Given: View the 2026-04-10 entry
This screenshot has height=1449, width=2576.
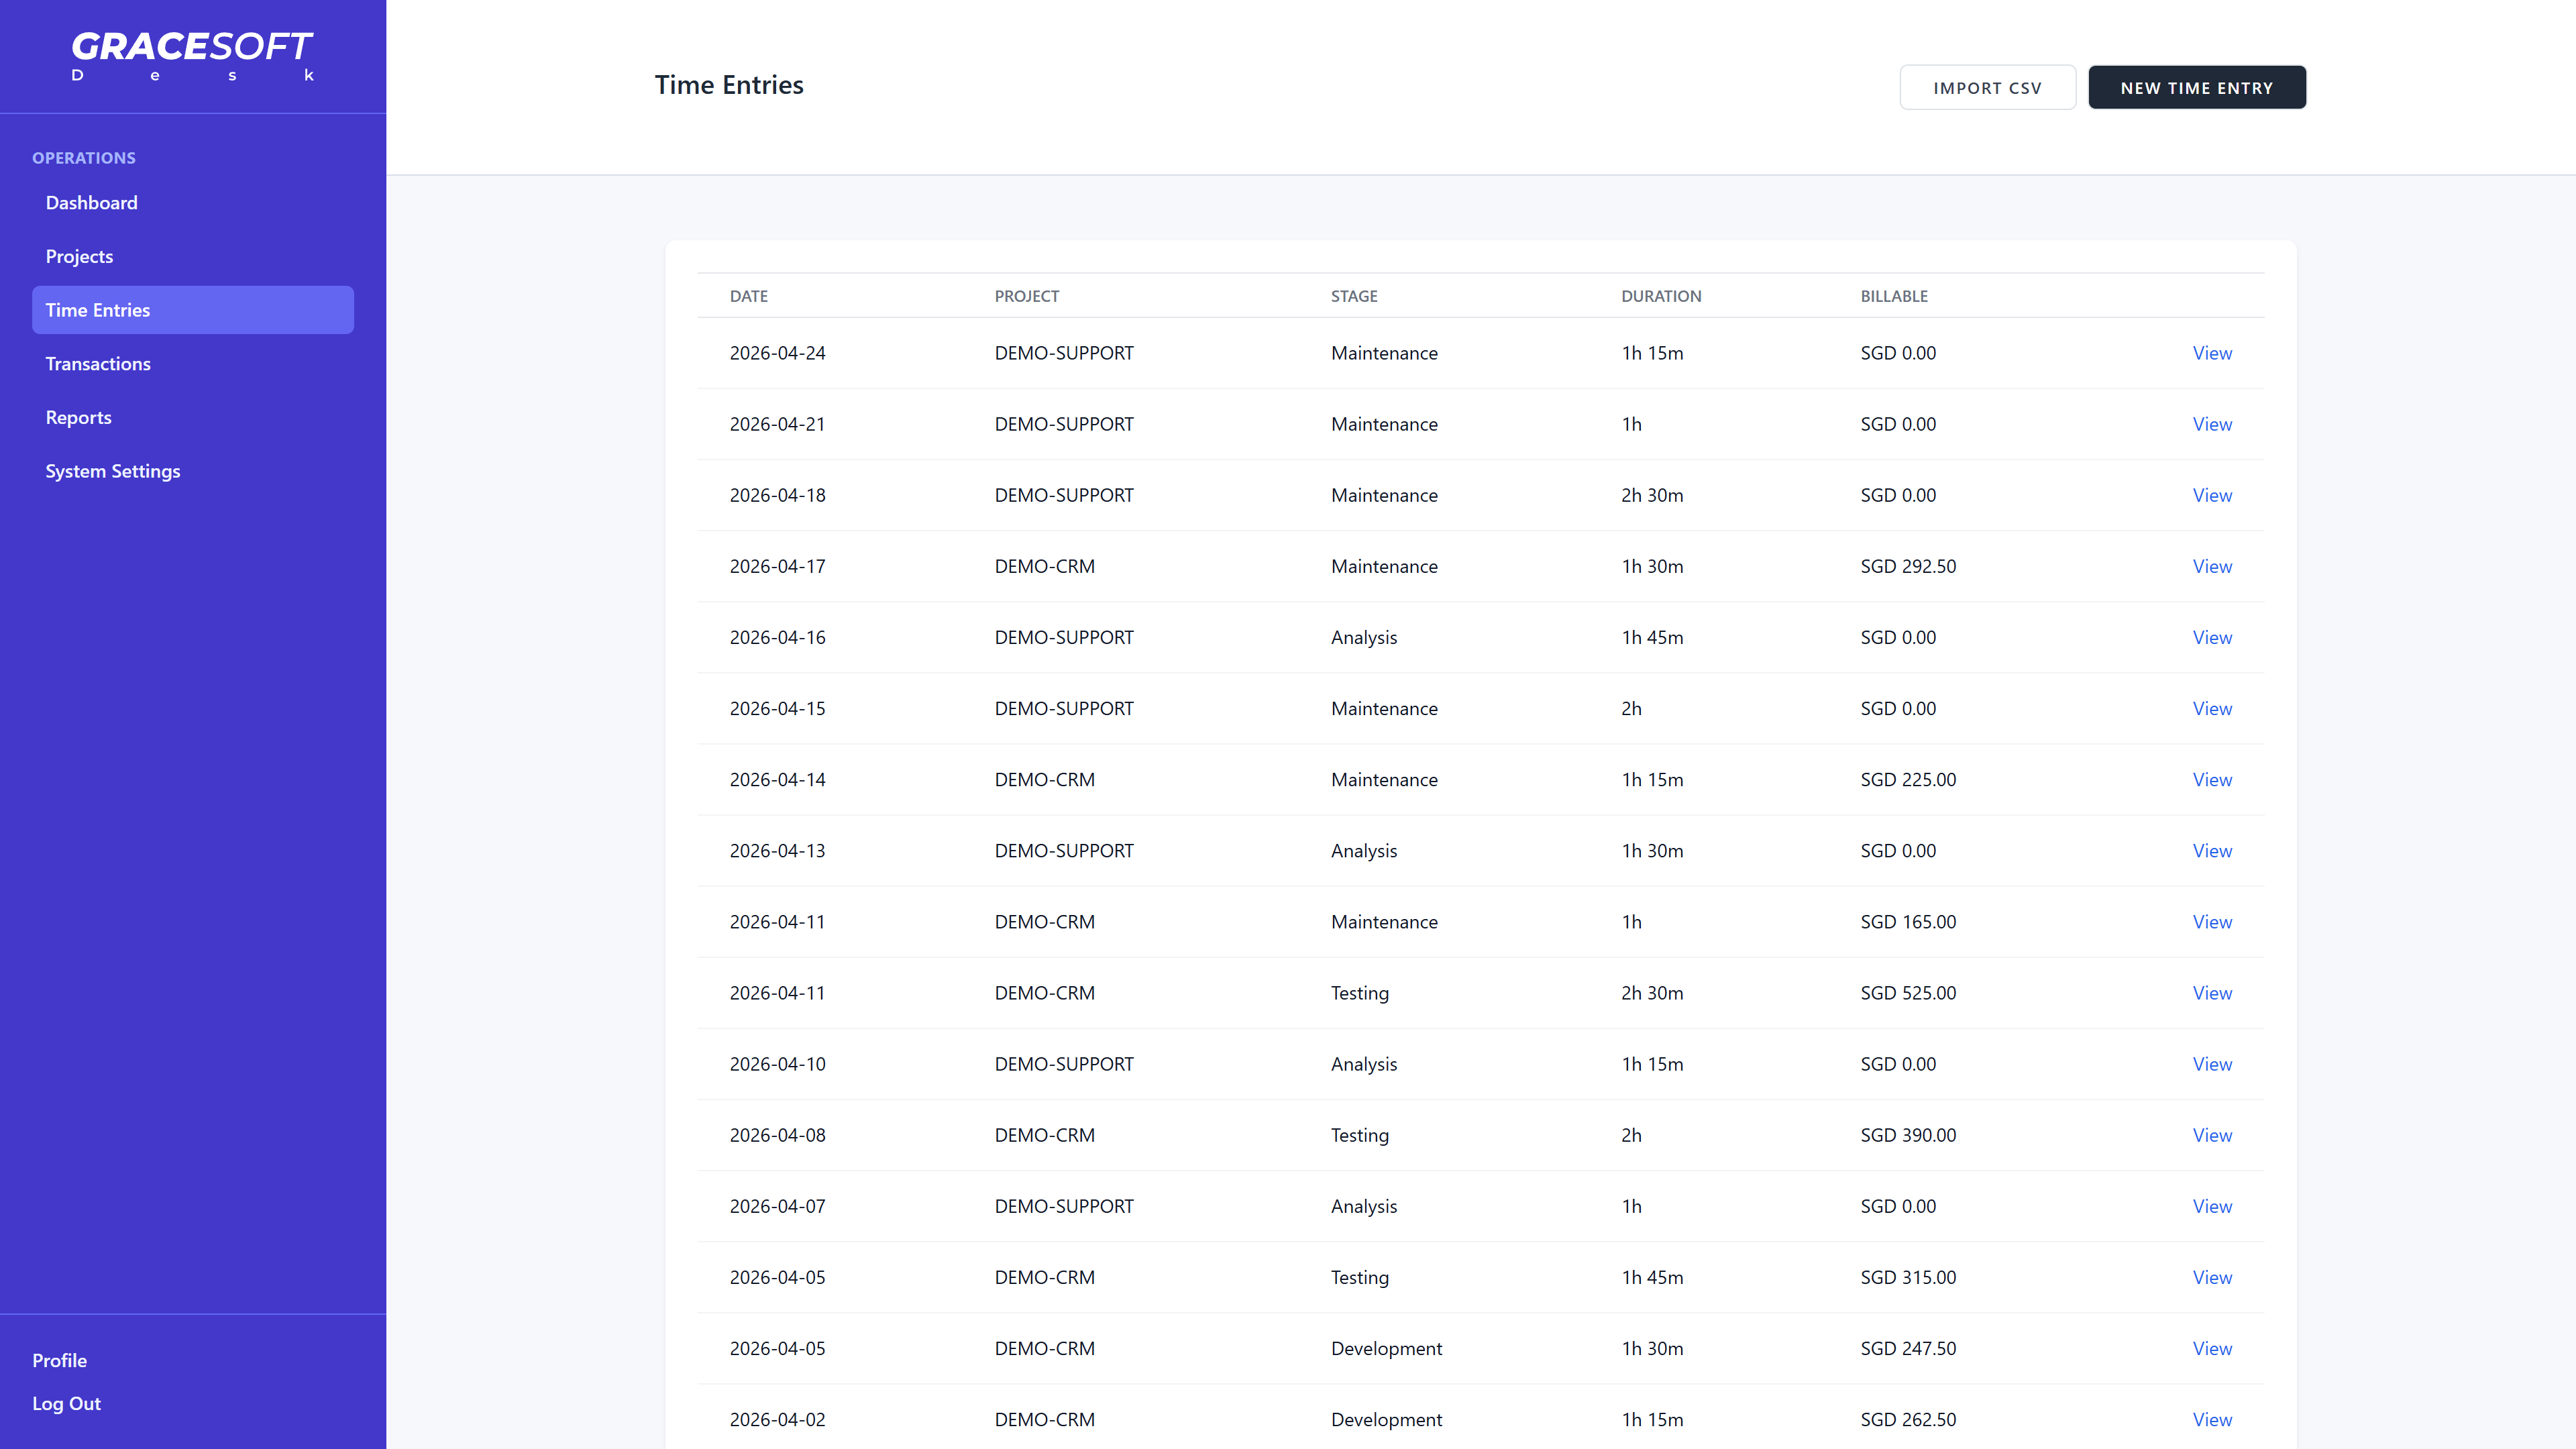Looking at the screenshot, I should (x=2212, y=1064).
